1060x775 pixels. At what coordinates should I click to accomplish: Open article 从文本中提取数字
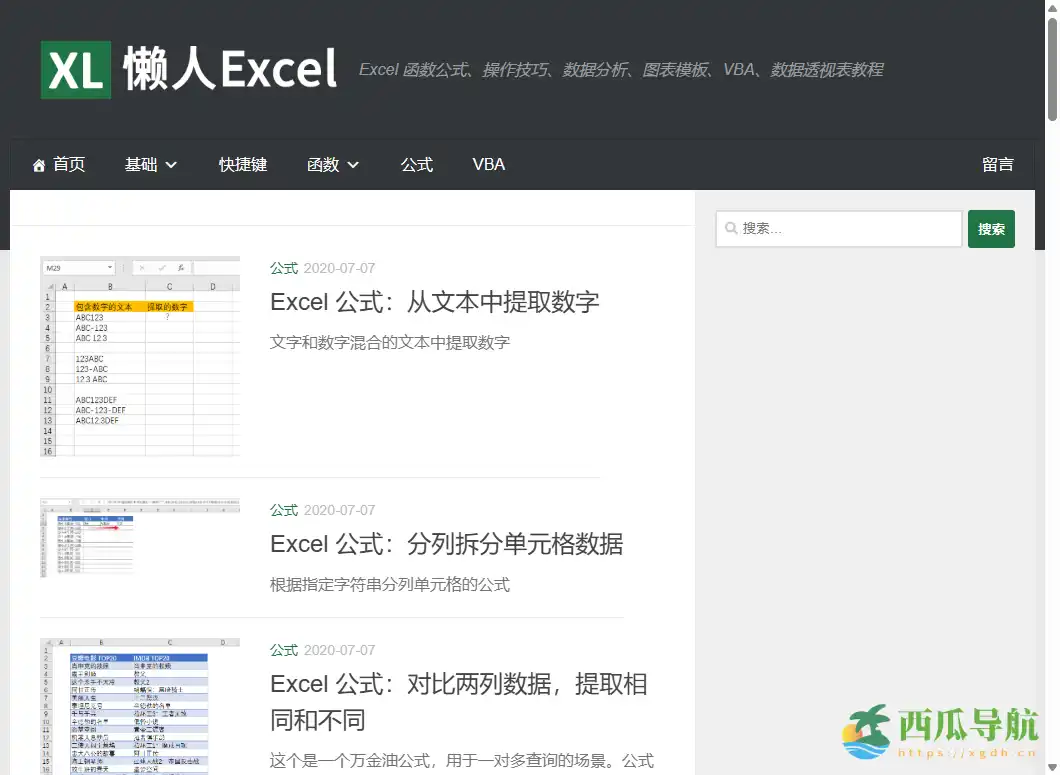[434, 301]
